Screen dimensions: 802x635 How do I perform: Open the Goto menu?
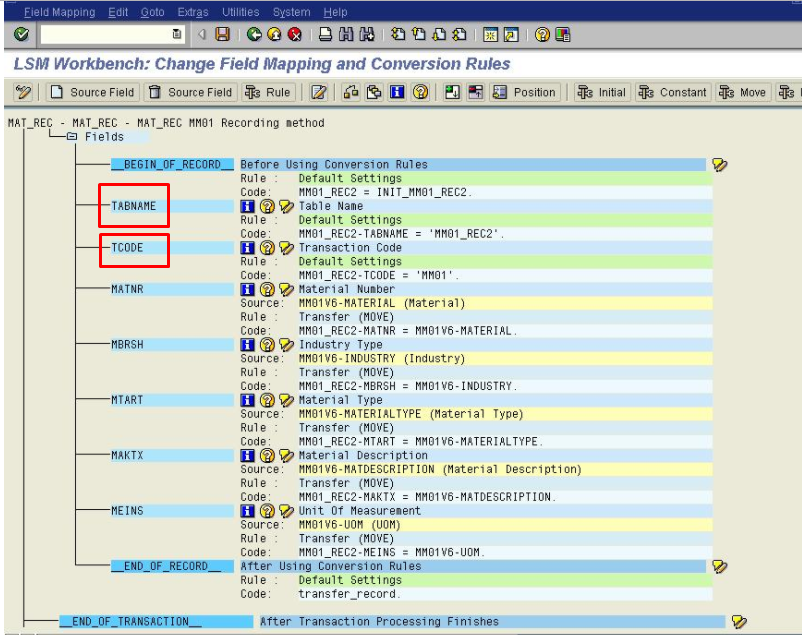[x=152, y=11]
